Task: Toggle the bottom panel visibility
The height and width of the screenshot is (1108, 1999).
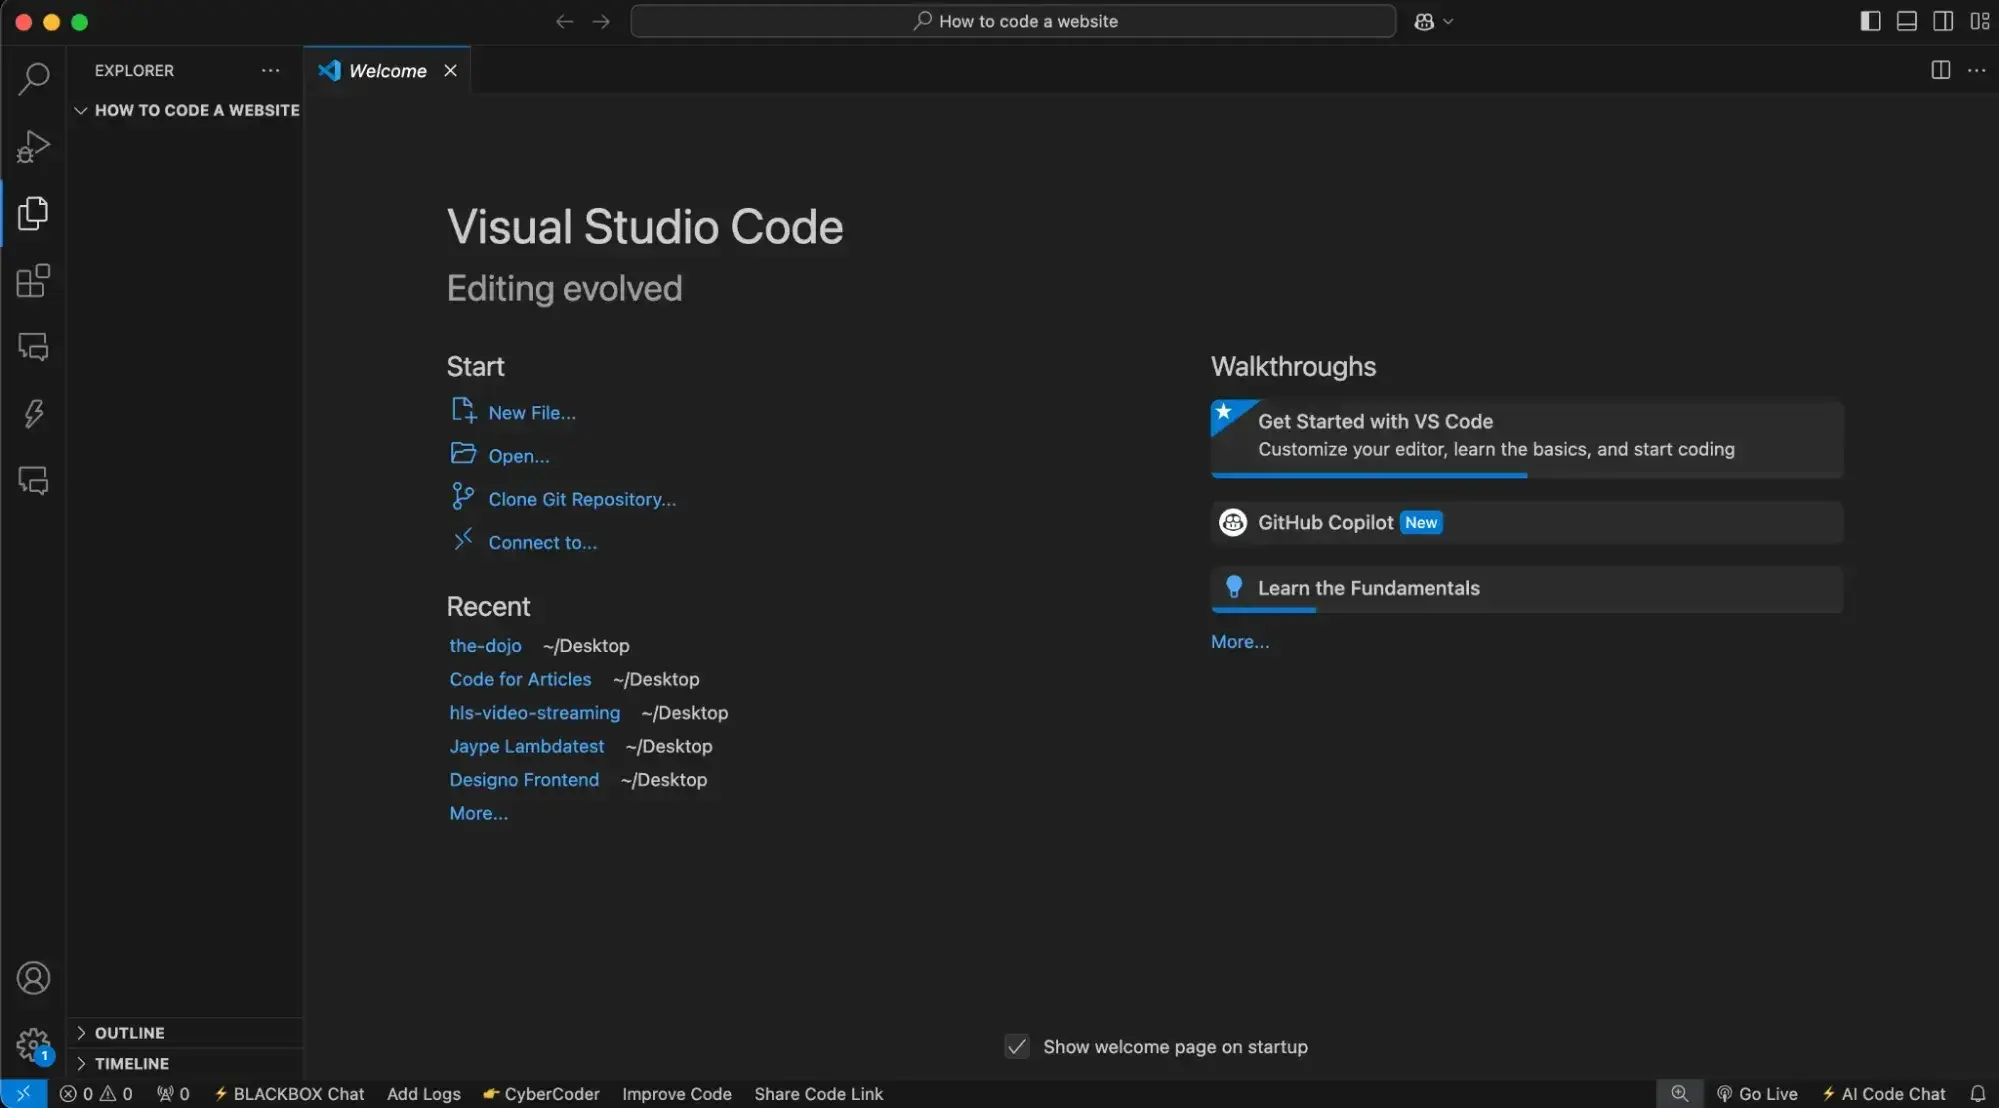Action: point(1906,20)
